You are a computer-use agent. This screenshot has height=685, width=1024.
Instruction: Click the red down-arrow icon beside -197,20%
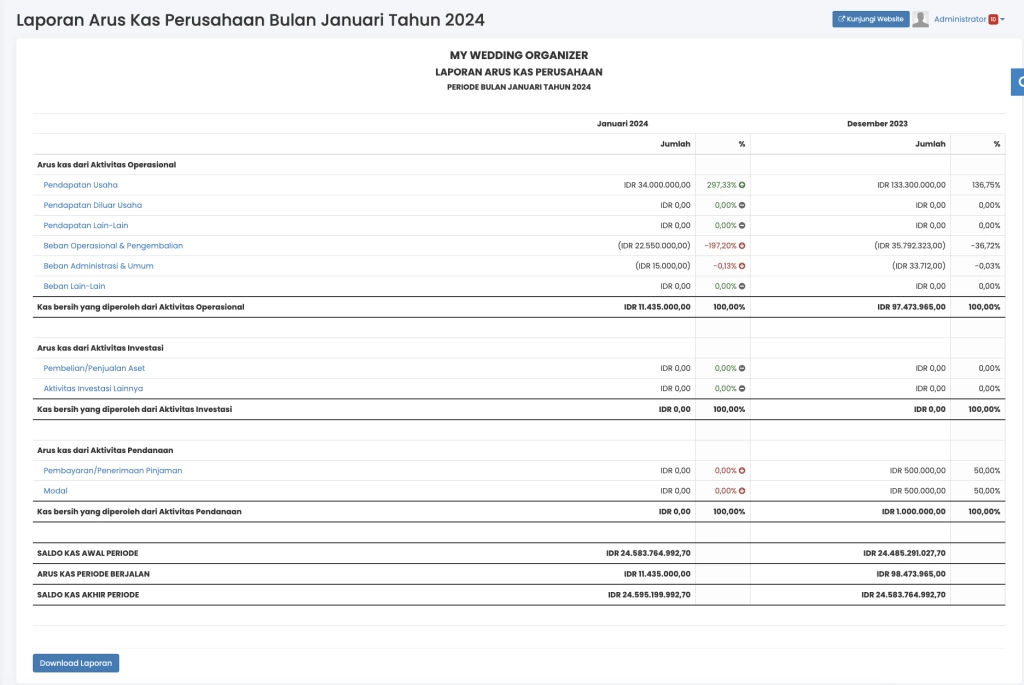(742, 245)
